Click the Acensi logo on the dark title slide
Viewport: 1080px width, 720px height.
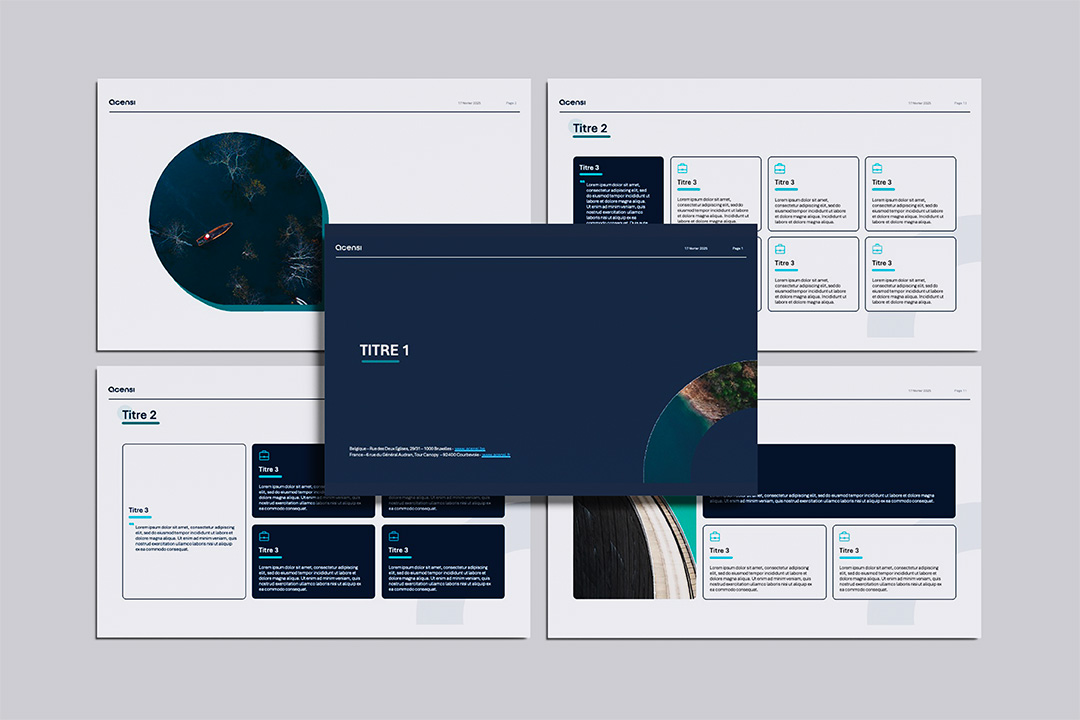tap(349, 247)
